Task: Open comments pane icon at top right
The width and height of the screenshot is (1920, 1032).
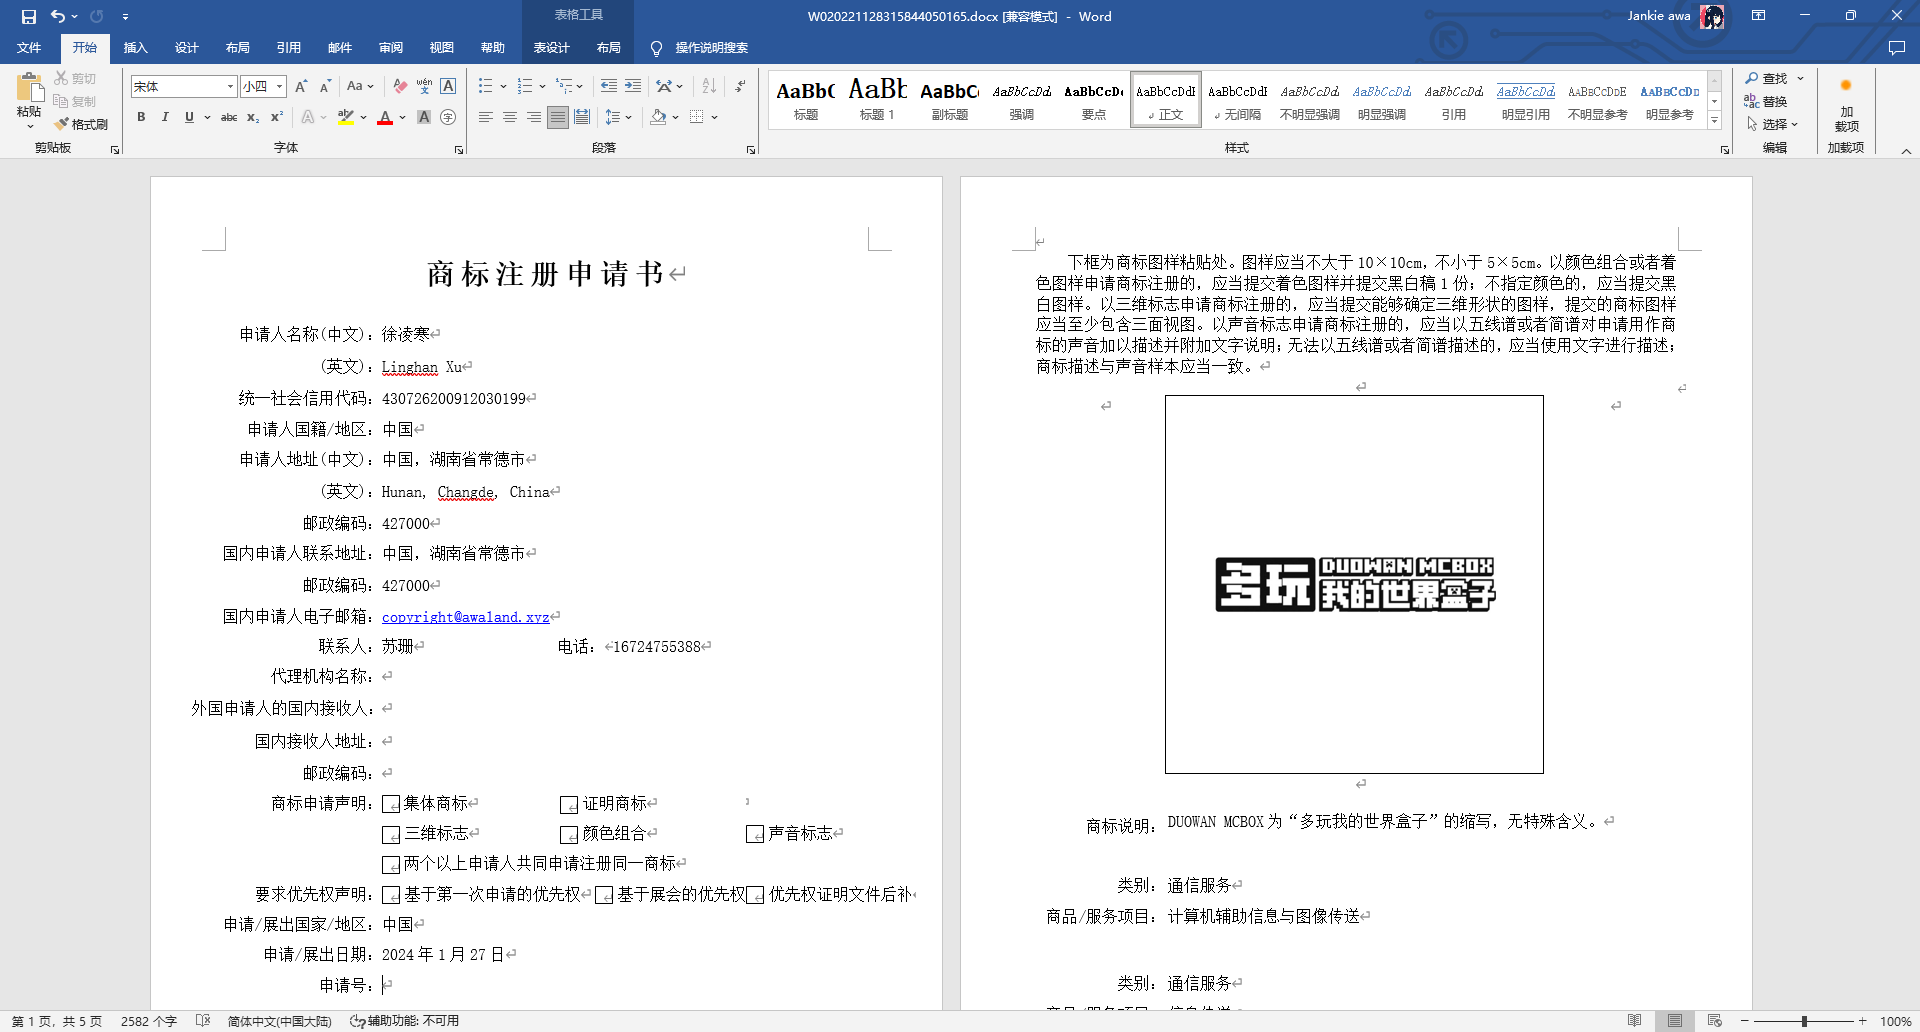Action: [1896, 48]
